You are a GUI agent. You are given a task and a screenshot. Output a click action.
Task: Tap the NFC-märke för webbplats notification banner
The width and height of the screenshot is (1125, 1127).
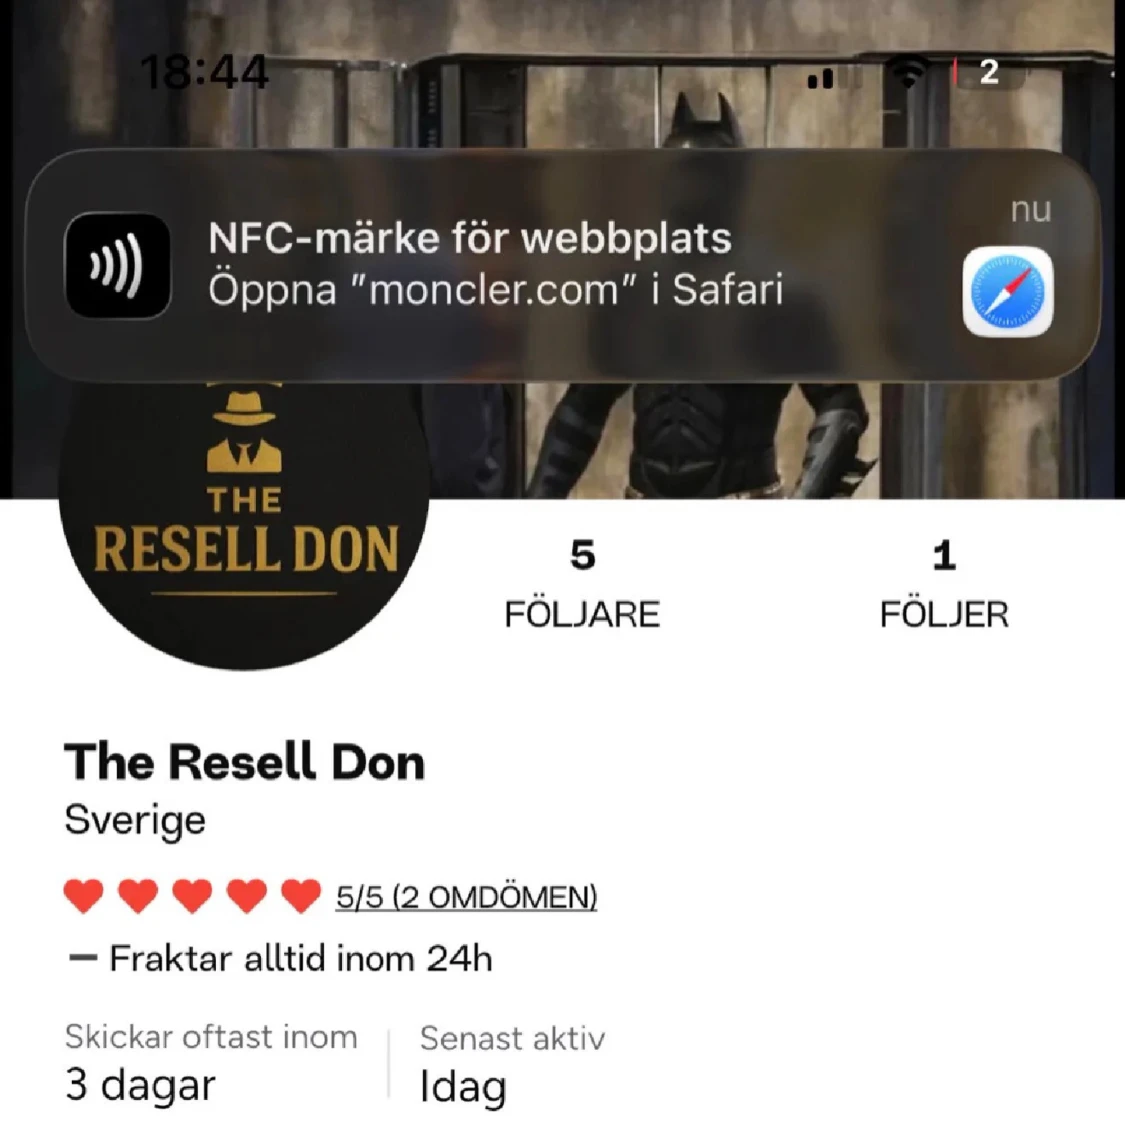pyautogui.click(x=563, y=264)
